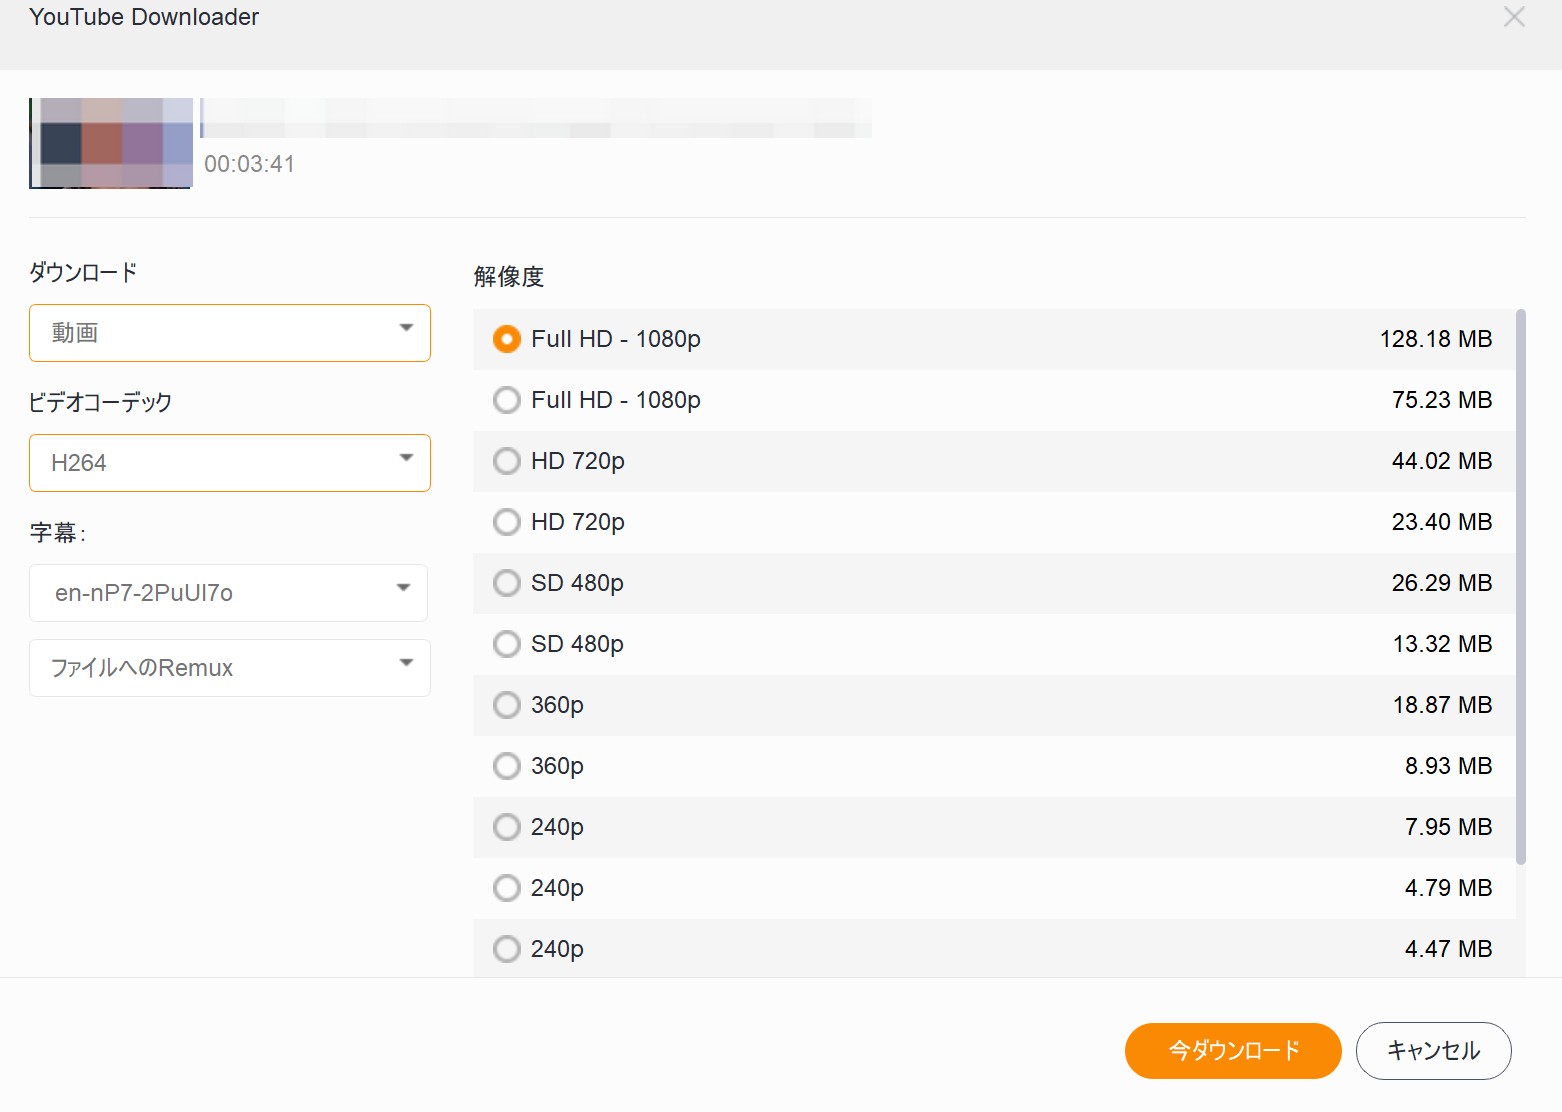Viewport: 1562px width, 1112px height.
Task: Select 240p 4.47 MB radio button
Action: coord(507,950)
